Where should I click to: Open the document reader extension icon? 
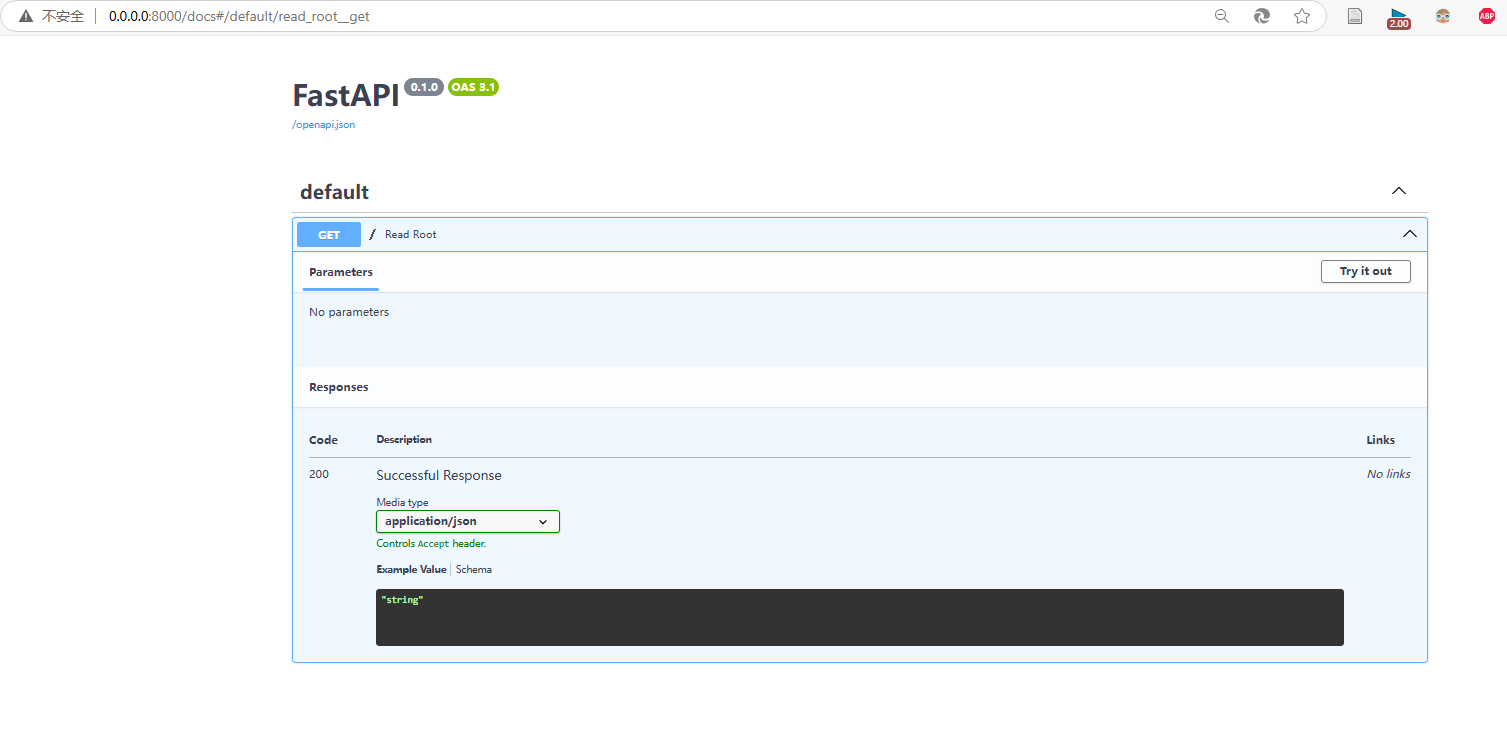pyautogui.click(x=1354, y=16)
